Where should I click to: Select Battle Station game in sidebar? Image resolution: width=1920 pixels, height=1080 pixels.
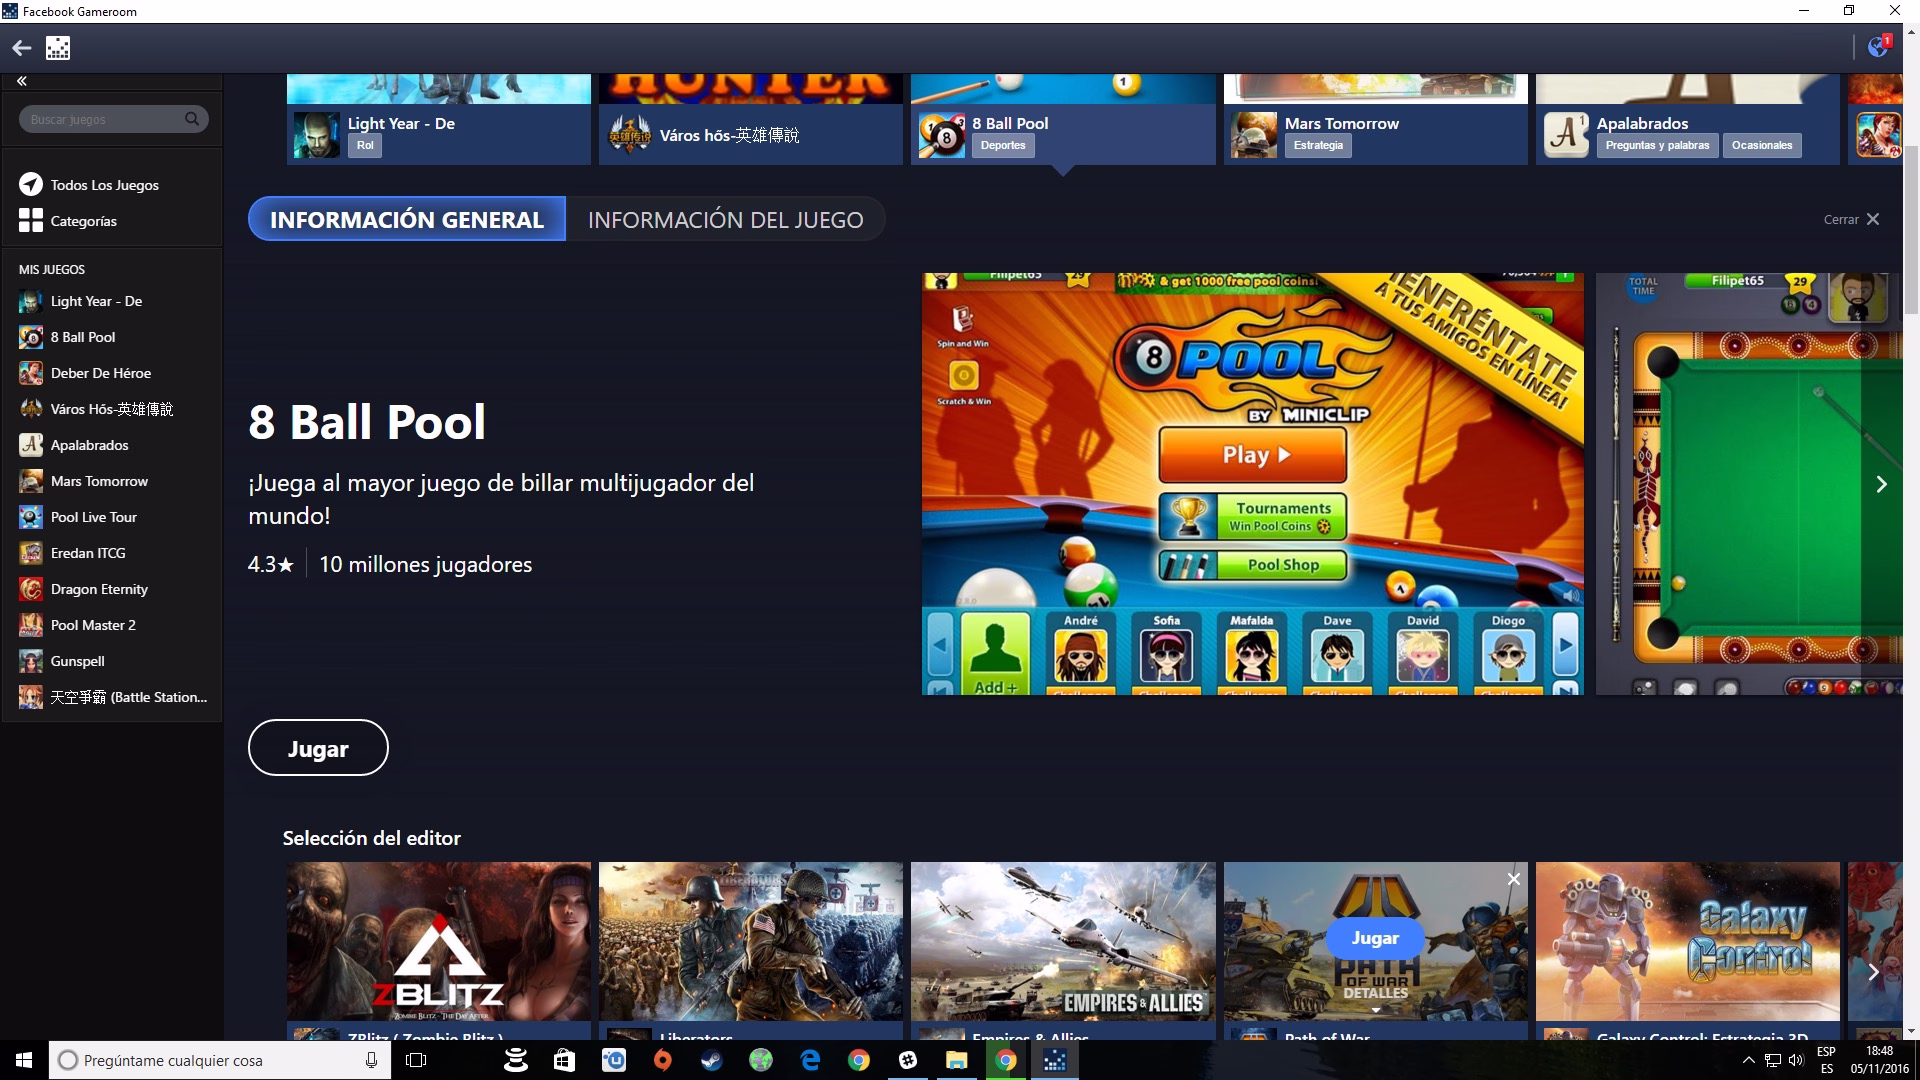[114, 697]
